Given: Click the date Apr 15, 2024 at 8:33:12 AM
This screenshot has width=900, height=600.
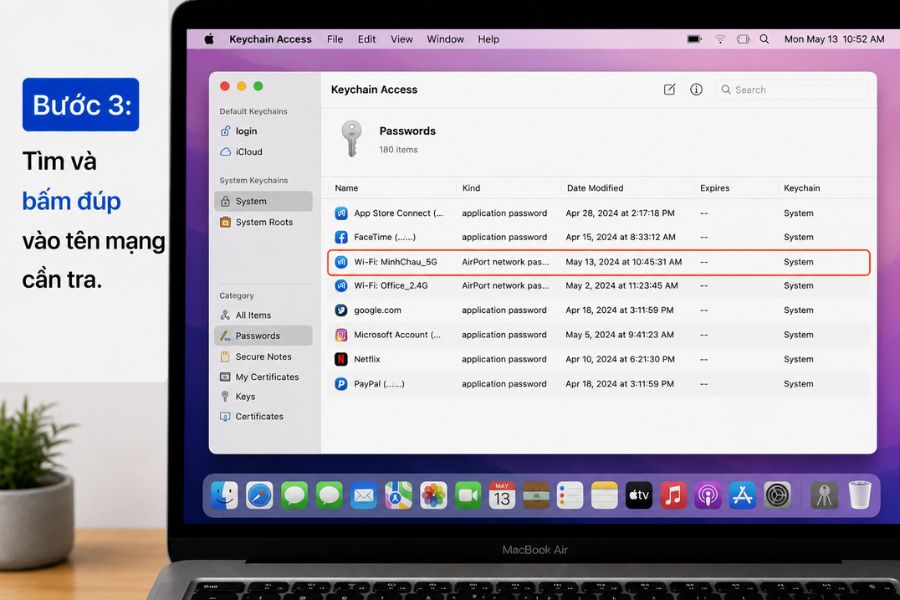Looking at the screenshot, I should pyautogui.click(x=620, y=237).
